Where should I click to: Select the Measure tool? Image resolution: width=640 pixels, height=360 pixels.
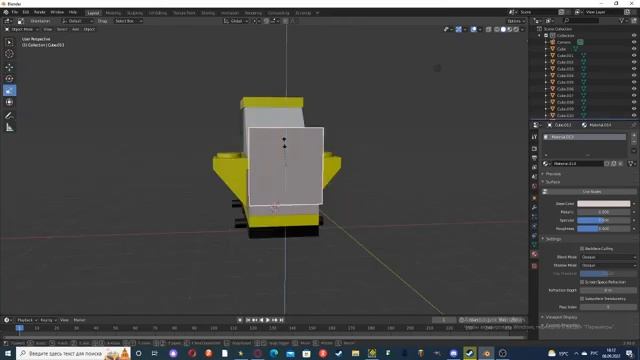[x=9, y=128]
